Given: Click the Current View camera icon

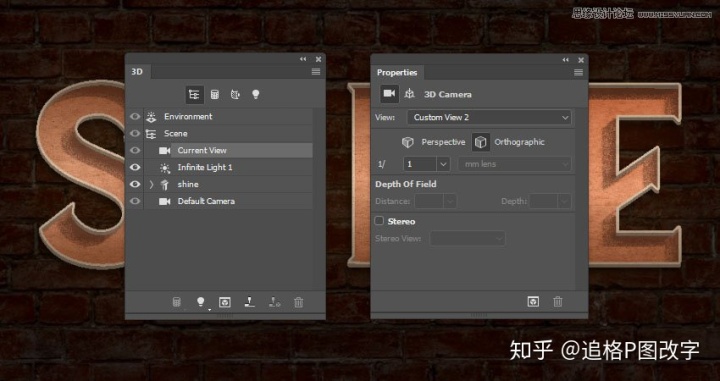Looking at the screenshot, I should [x=164, y=151].
